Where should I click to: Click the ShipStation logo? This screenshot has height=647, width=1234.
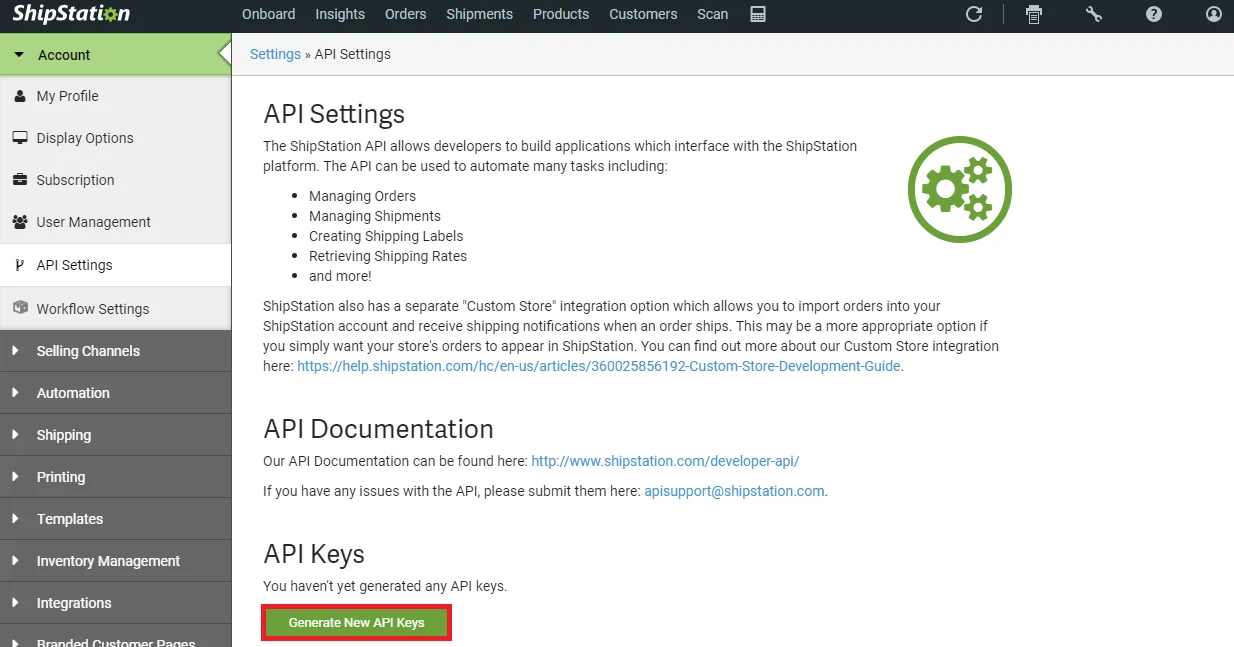(71, 14)
